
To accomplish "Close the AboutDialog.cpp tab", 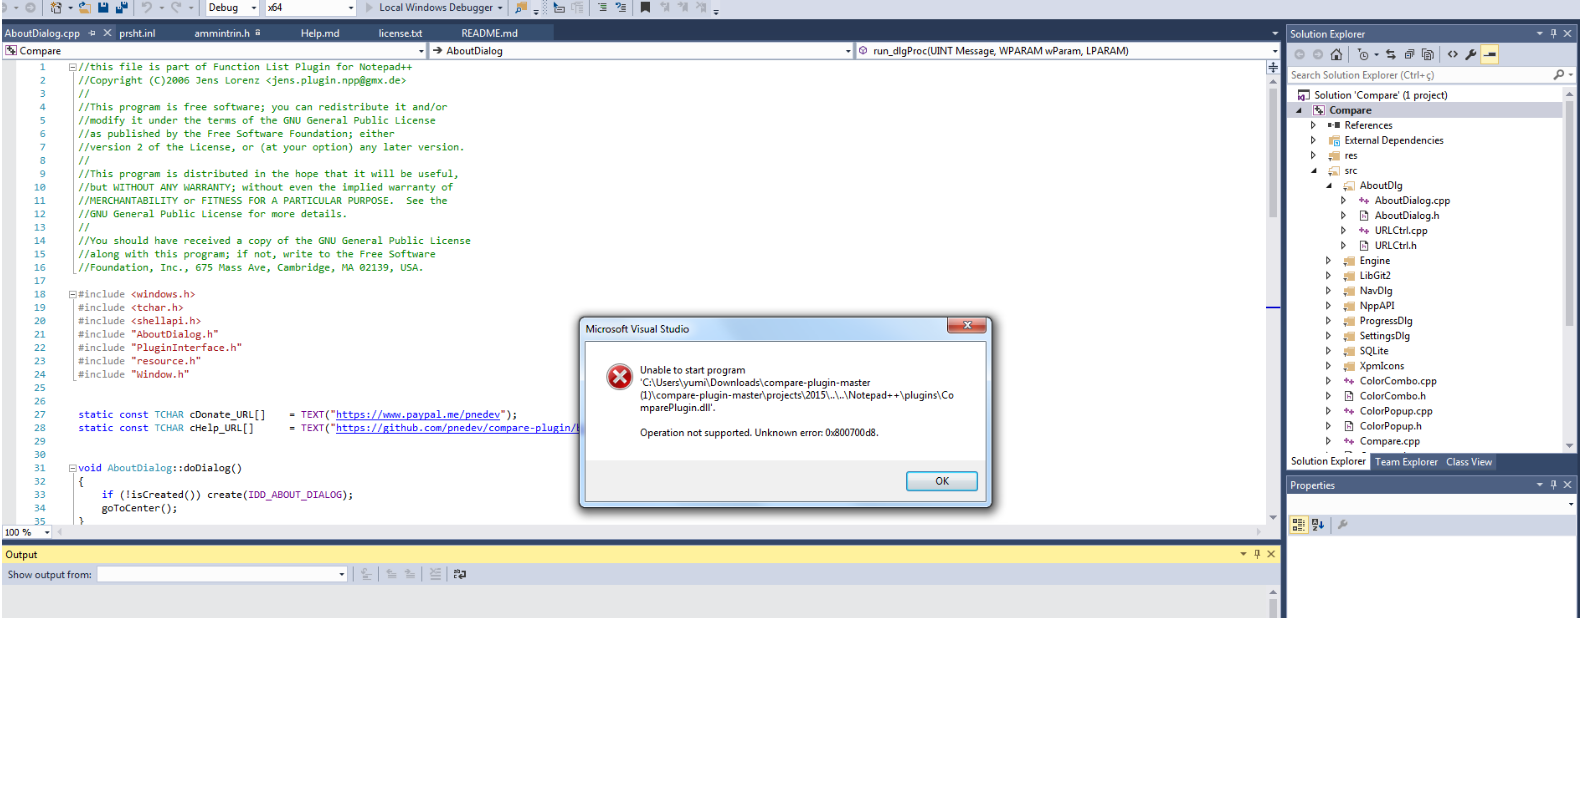I will pyautogui.click(x=108, y=33).
